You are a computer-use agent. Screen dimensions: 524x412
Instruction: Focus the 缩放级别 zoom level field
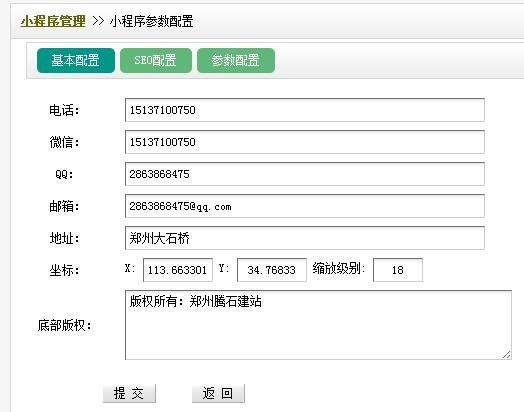398,270
